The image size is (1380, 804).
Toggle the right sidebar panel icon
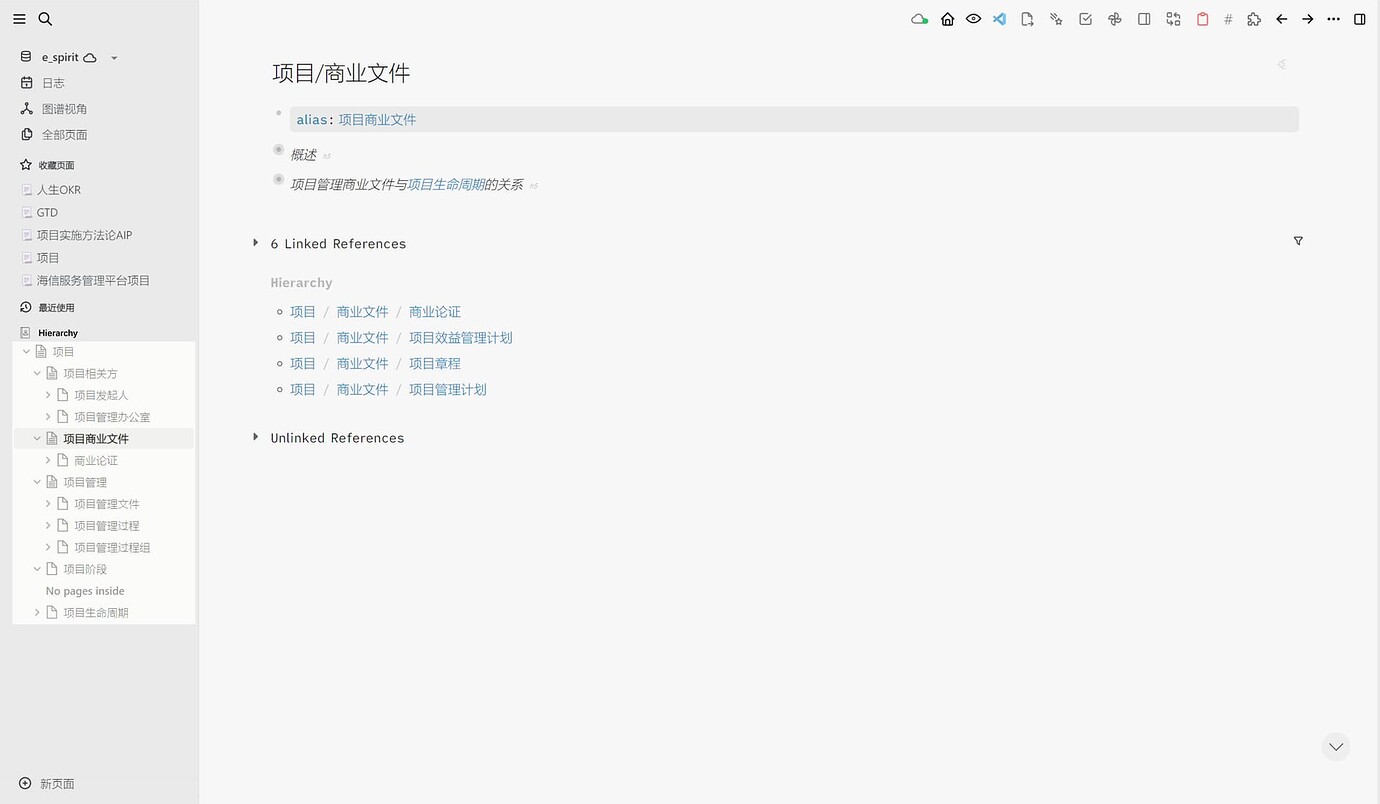(x=1360, y=18)
